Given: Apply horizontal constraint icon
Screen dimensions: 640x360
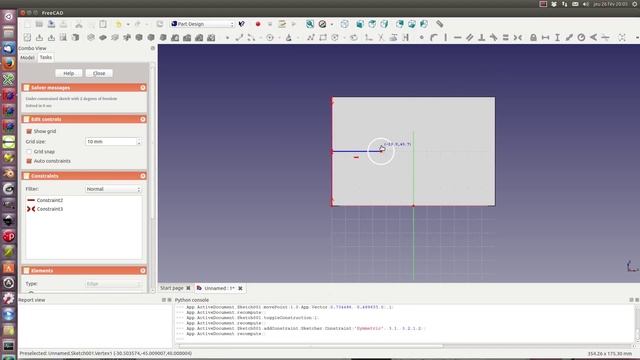Looking at the screenshot, I should (458, 38).
